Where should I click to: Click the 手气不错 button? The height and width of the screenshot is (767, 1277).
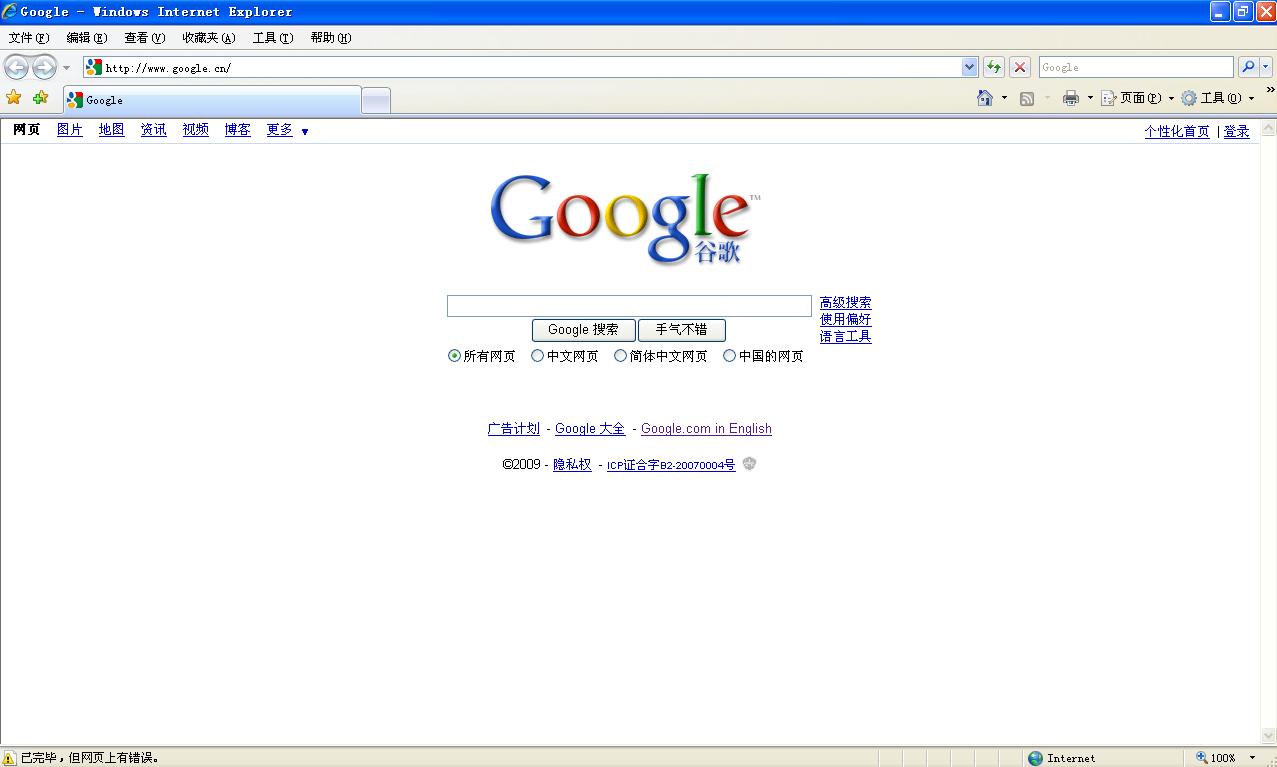[x=681, y=330]
